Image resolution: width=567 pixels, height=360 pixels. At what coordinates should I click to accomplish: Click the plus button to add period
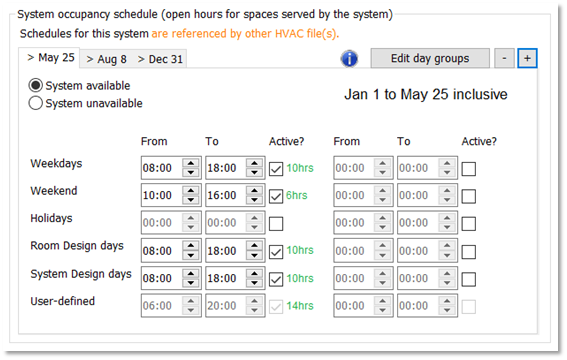(527, 58)
